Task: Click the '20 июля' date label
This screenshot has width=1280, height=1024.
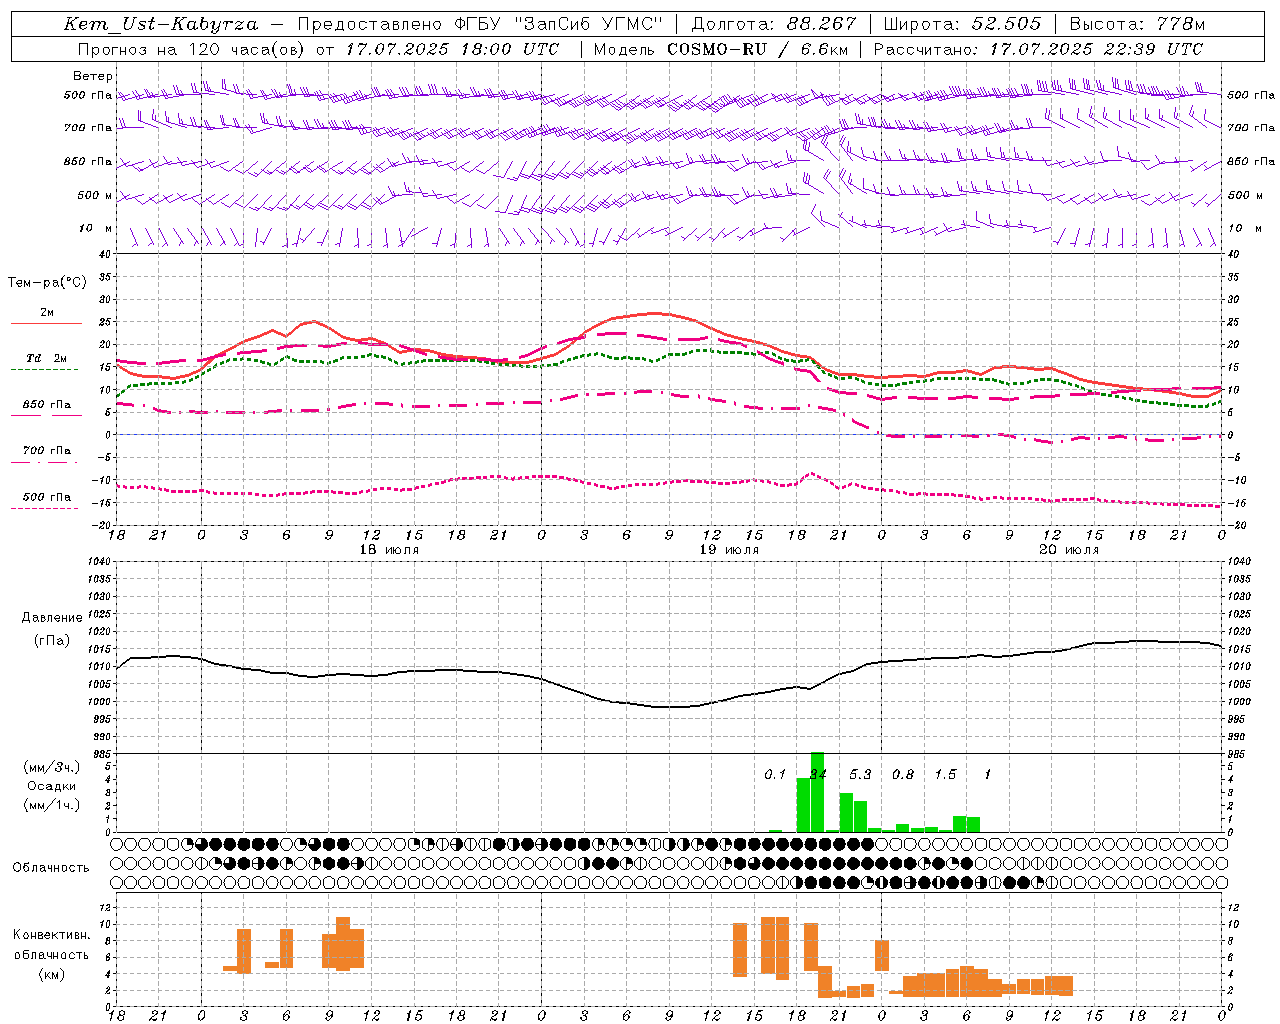Action: pos(1069,550)
